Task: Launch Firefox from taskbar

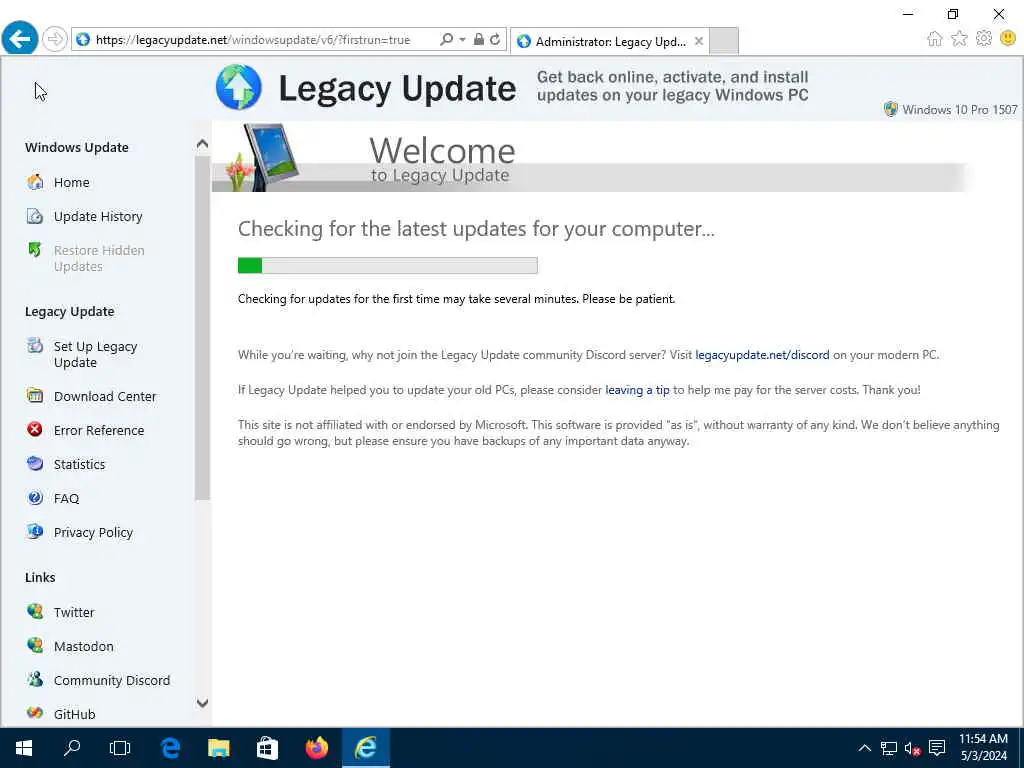Action: tap(317, 748)
